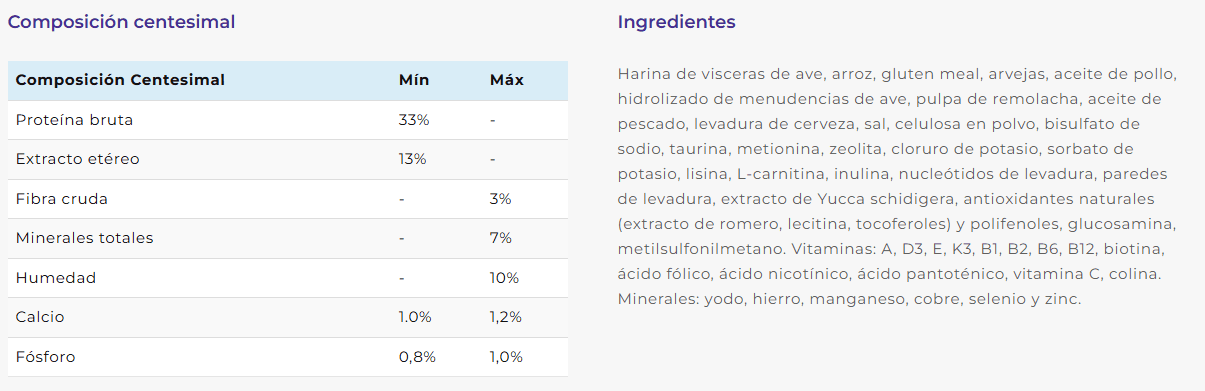Click the 13% ether extract value
The height and width of the screenshot is (391, 1205).
(413, 159)
